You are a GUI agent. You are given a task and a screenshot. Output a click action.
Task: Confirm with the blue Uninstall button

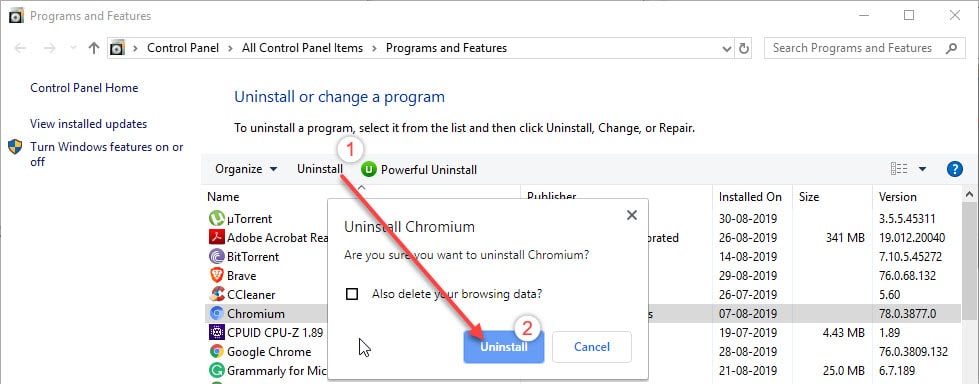click(504, 347)
